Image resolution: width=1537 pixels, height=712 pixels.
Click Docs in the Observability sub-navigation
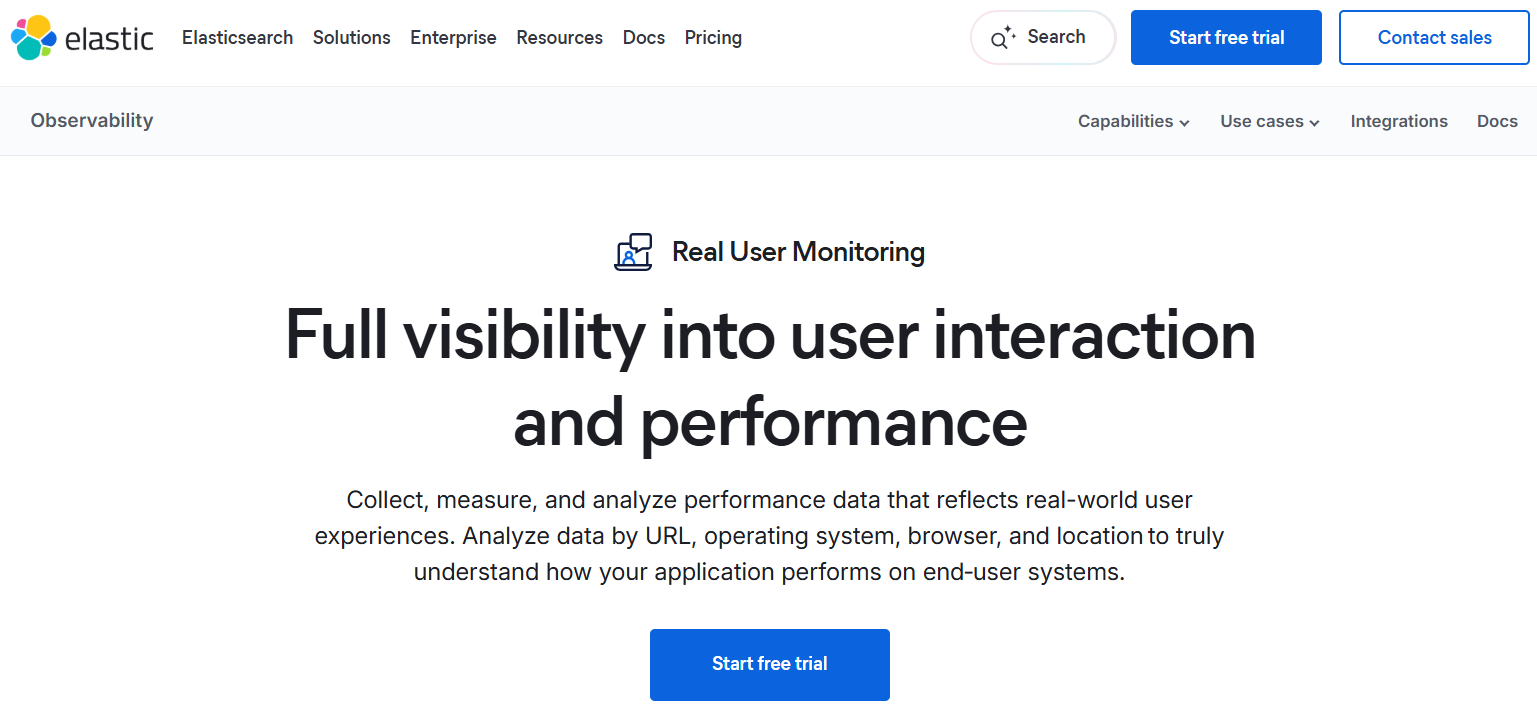point(1497,121)
